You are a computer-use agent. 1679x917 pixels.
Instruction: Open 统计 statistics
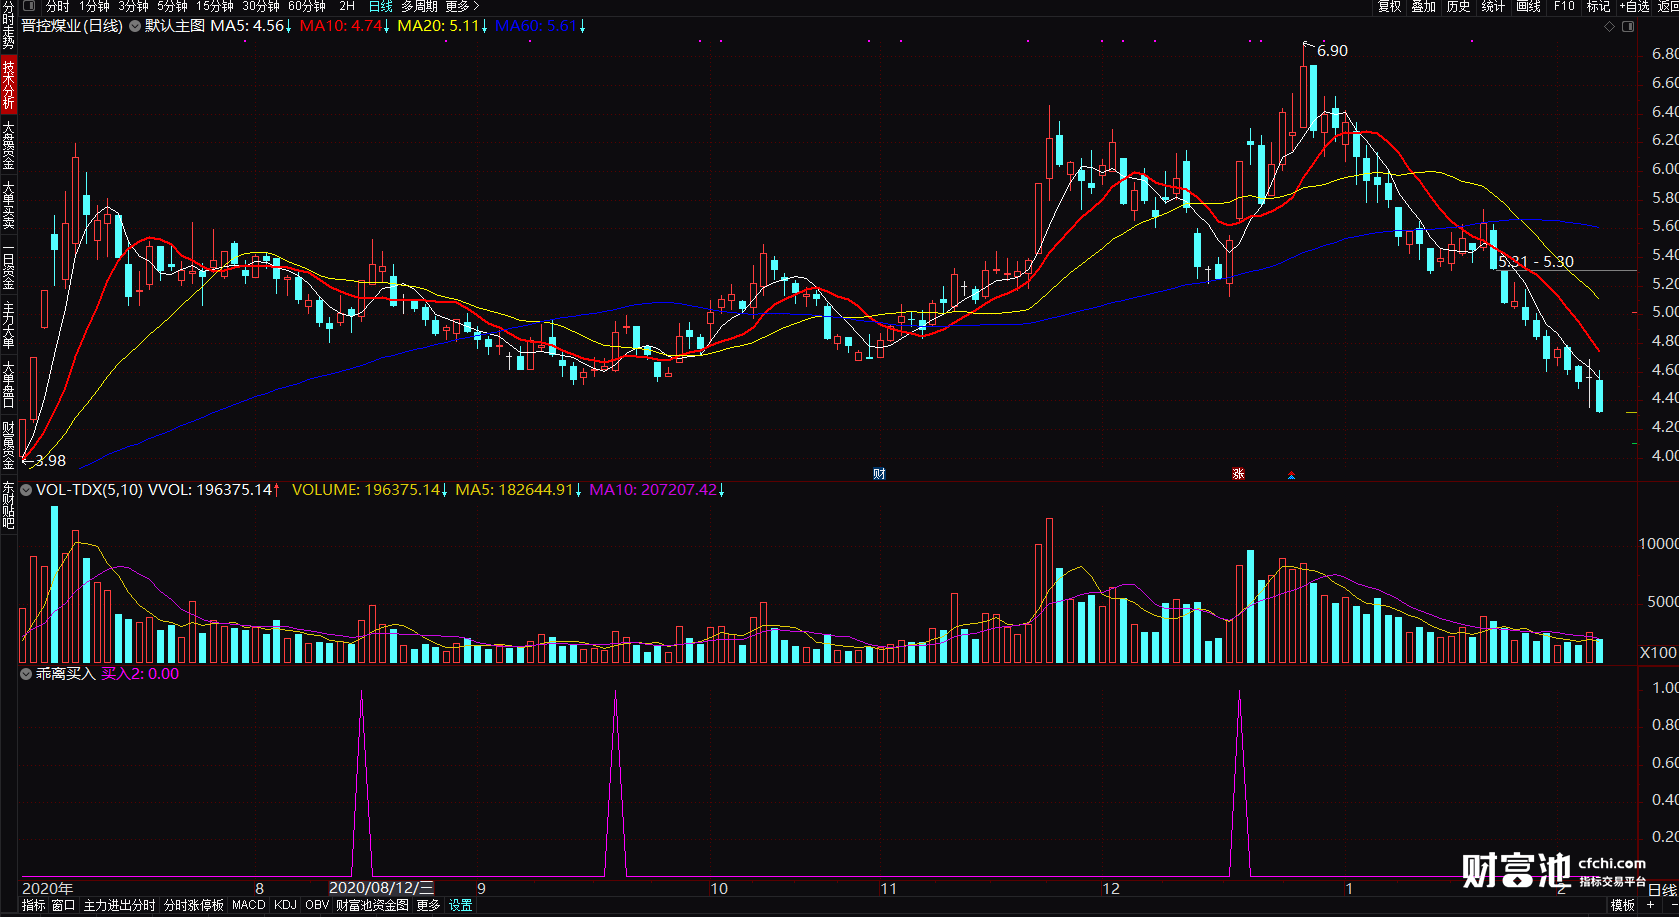tap(1493, 6)
